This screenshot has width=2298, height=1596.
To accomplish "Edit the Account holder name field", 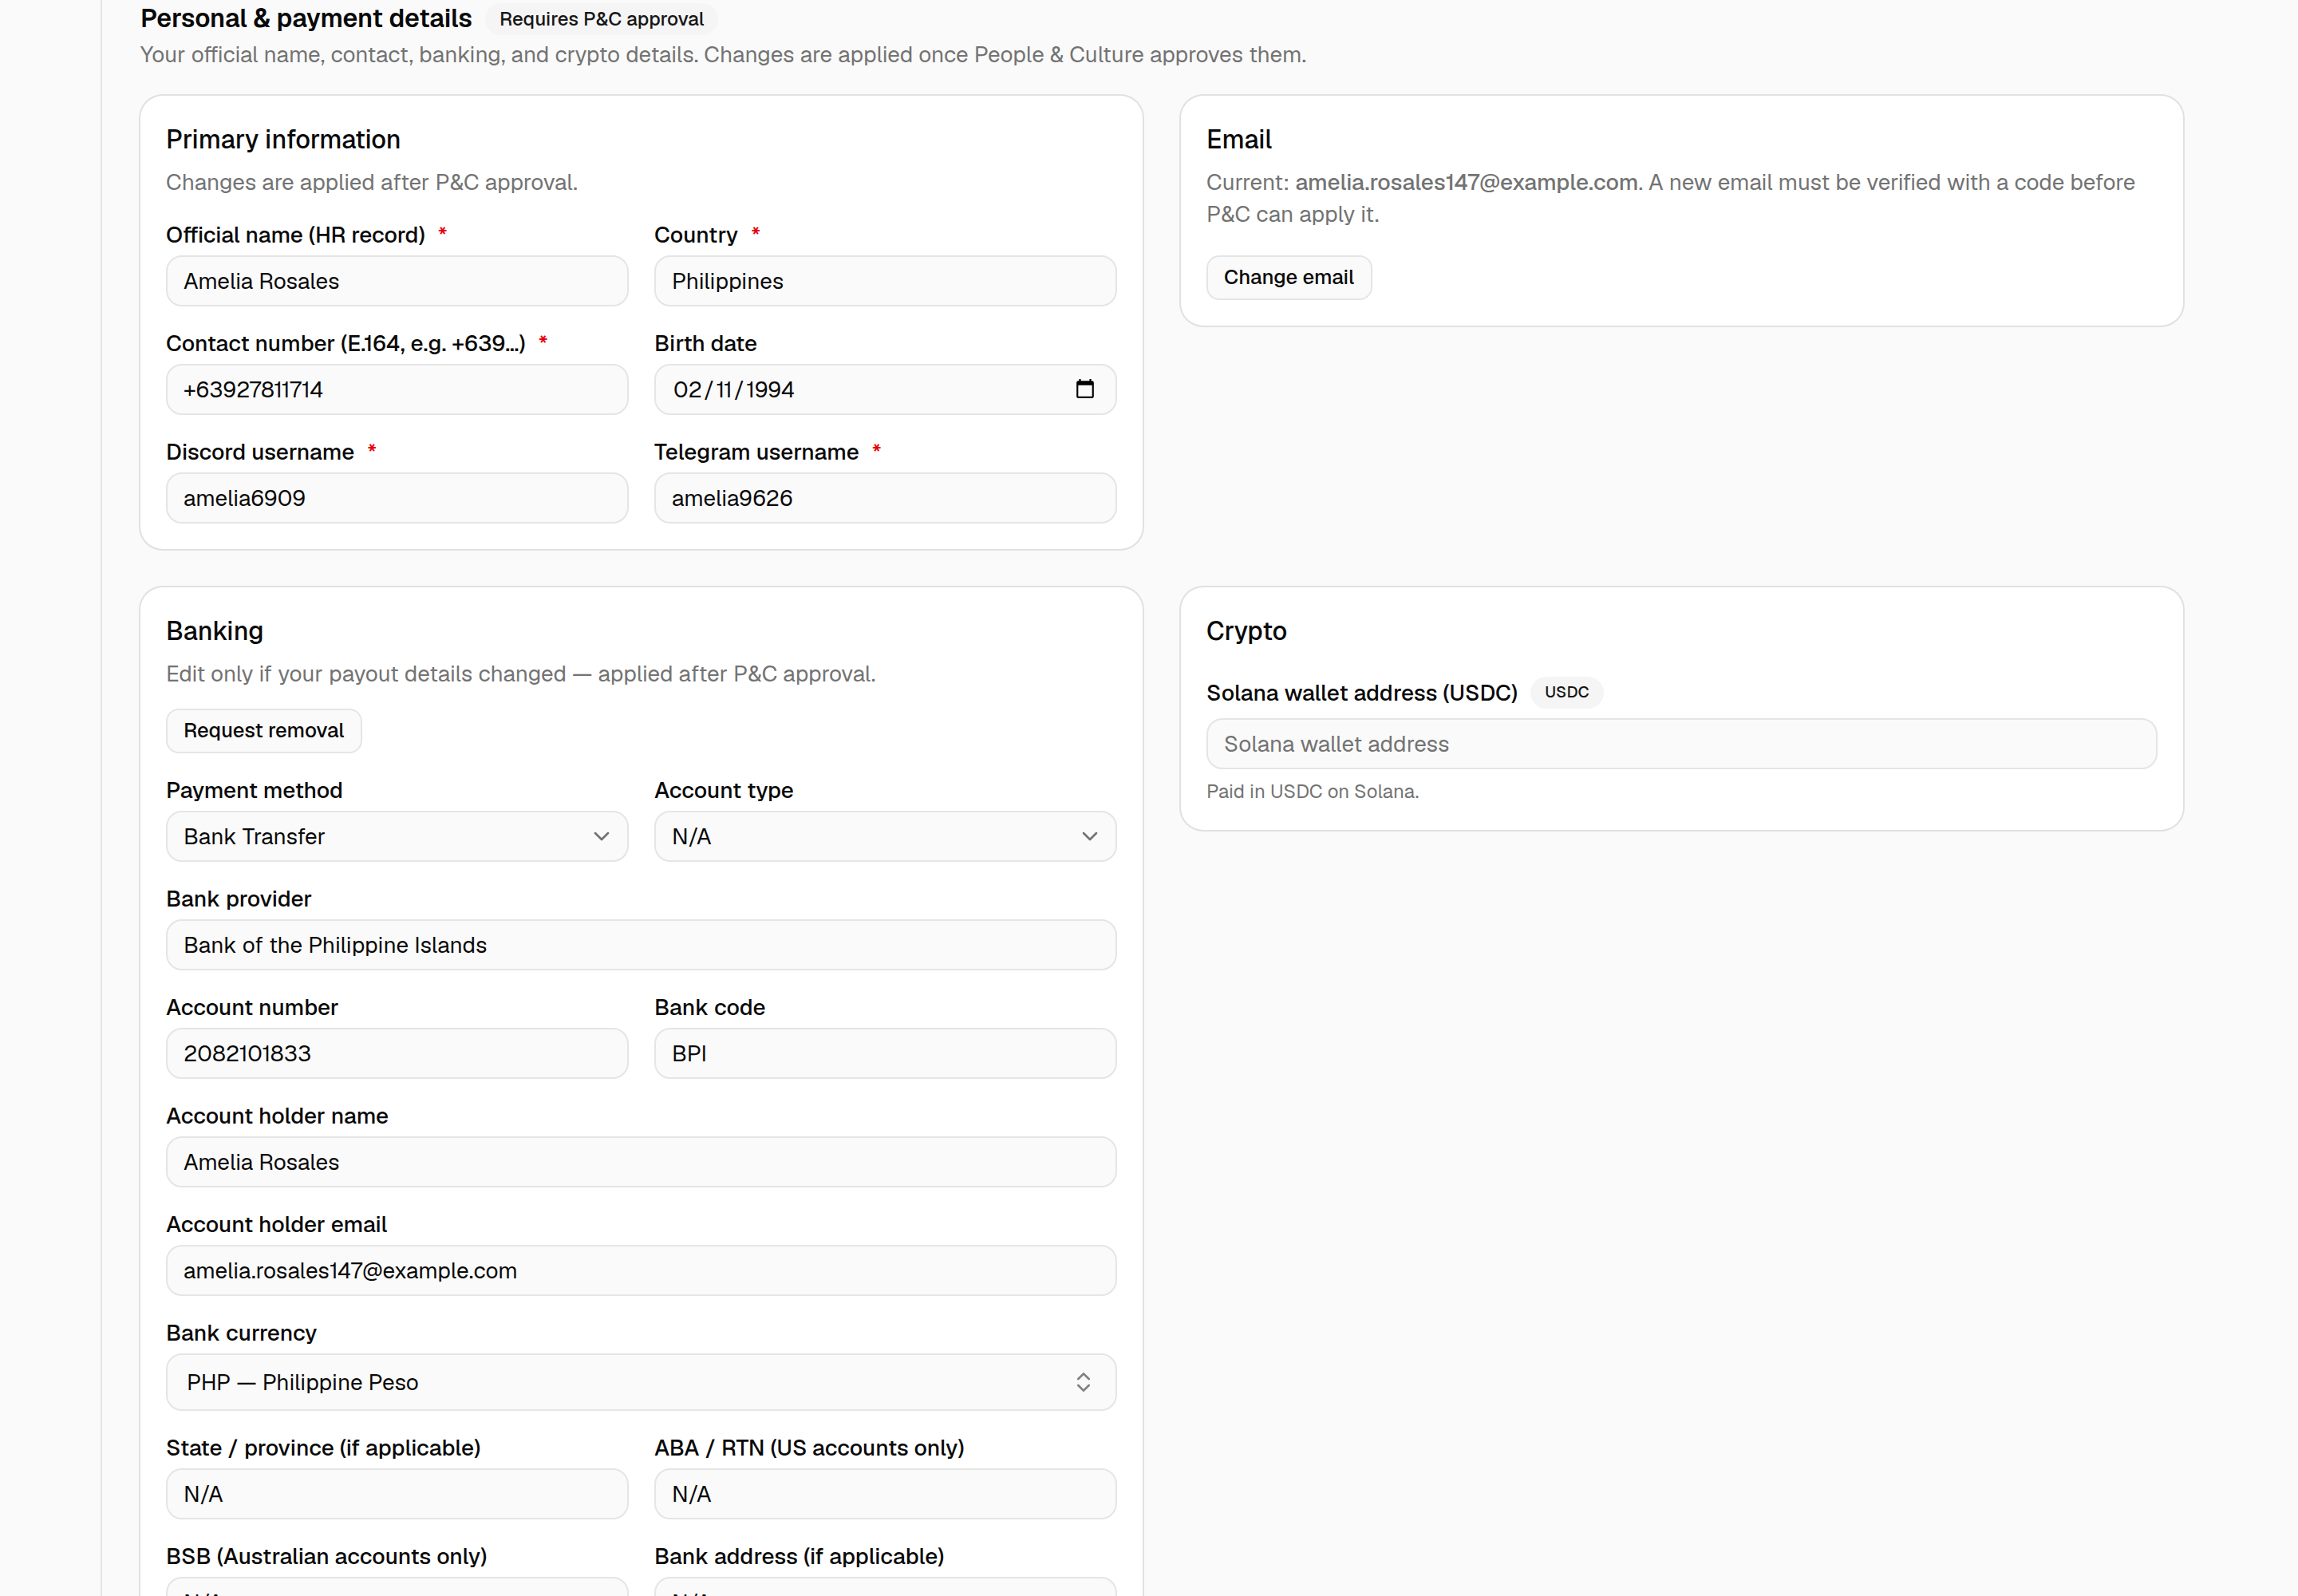I will point(641,1162).
